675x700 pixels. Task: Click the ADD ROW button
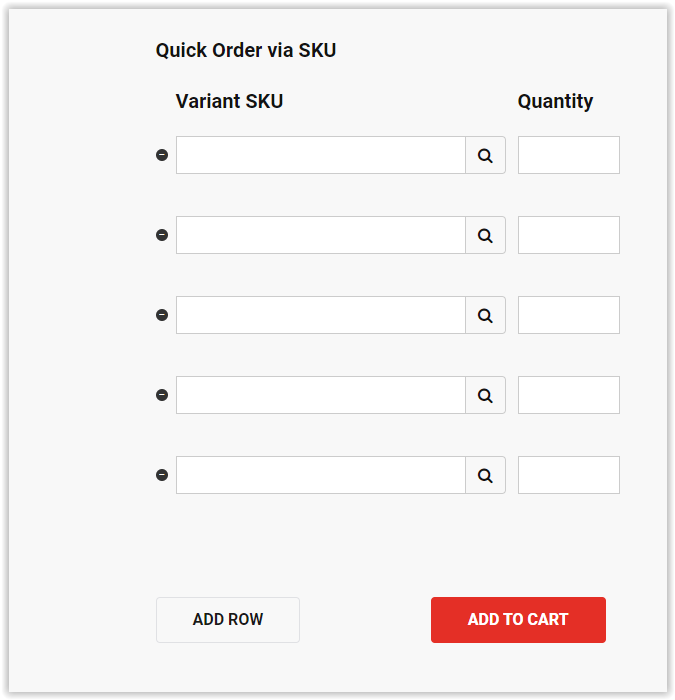point(228,620)
